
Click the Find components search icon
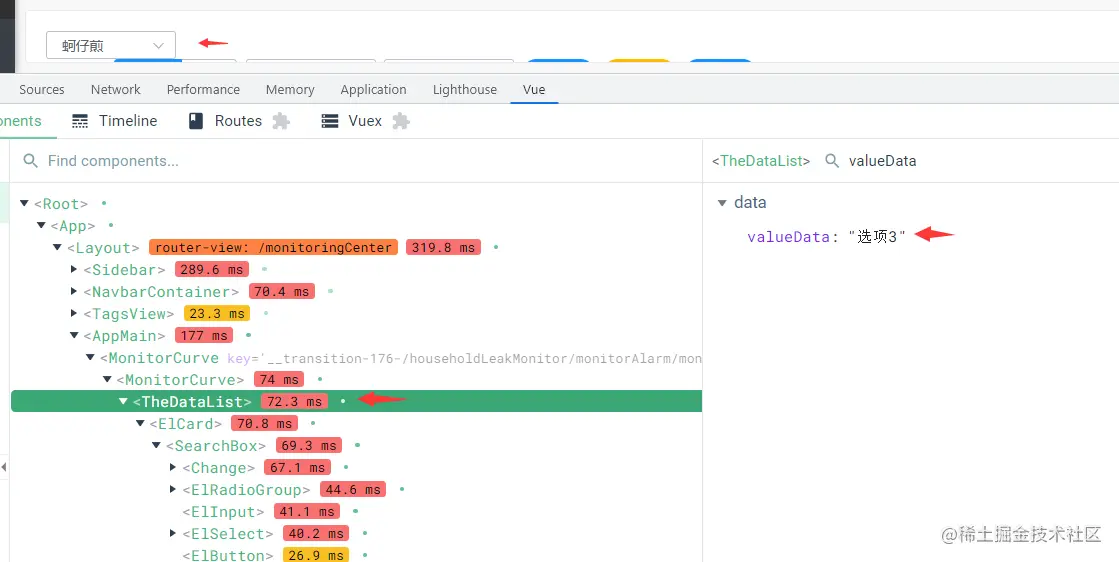pyautogui.click(x=30, y=160)
